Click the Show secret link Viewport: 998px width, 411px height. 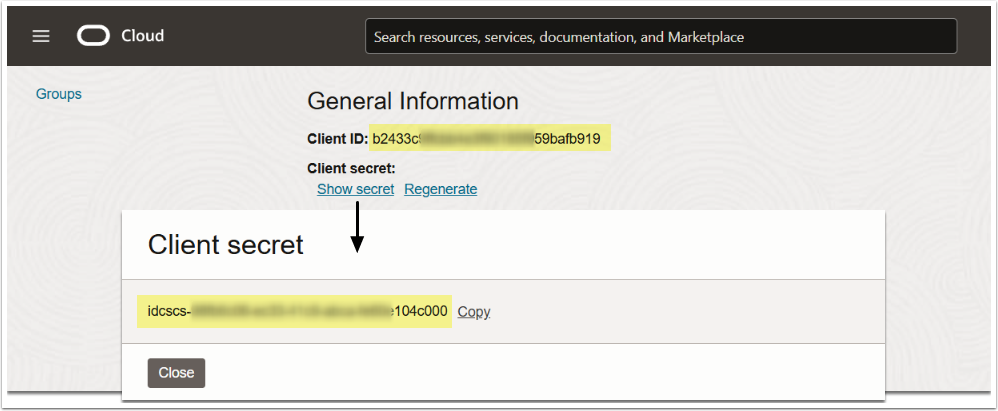[355, 189]
